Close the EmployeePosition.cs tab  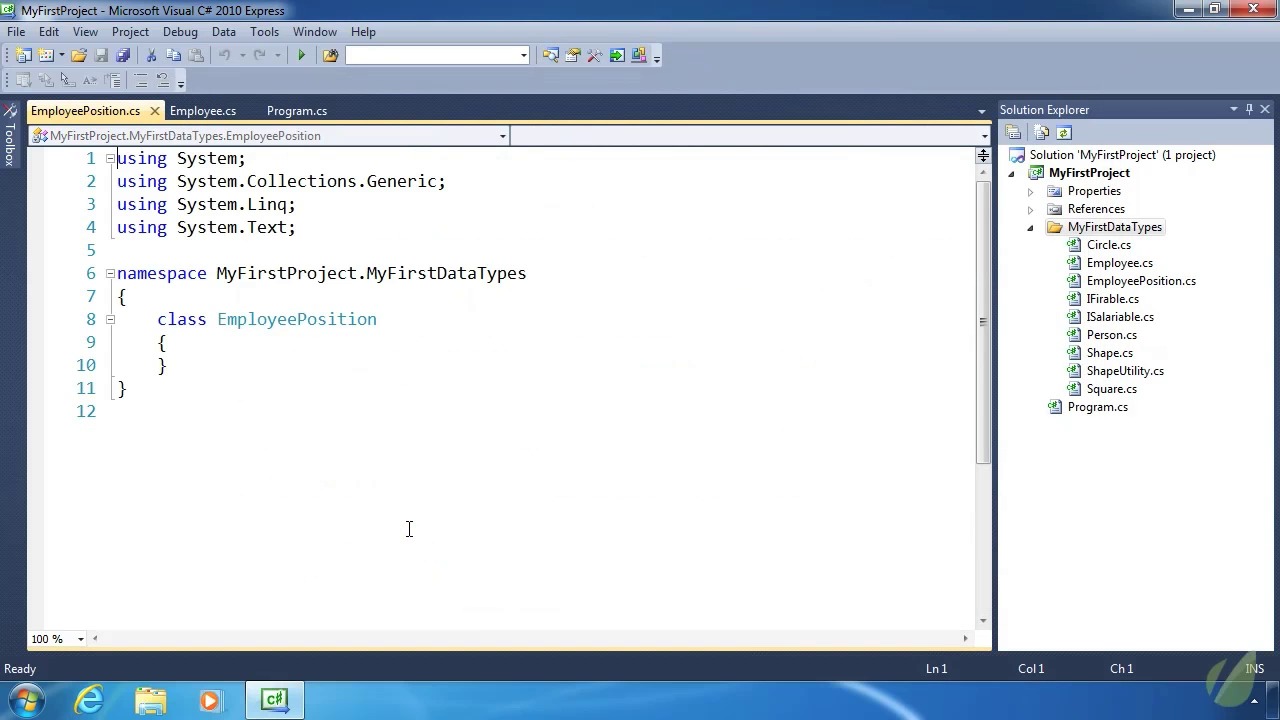coord(154,111)
